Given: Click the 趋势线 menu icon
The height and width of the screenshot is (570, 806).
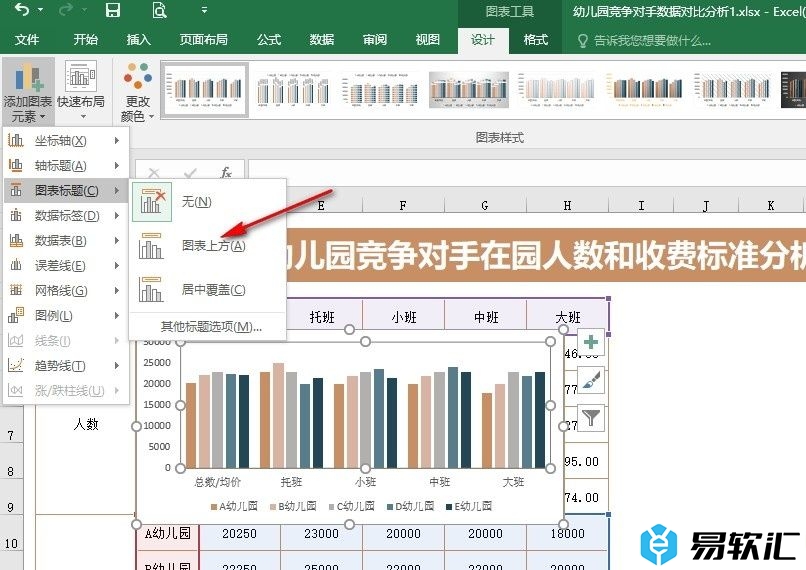Looking at the screenshot, I should 16,365.
